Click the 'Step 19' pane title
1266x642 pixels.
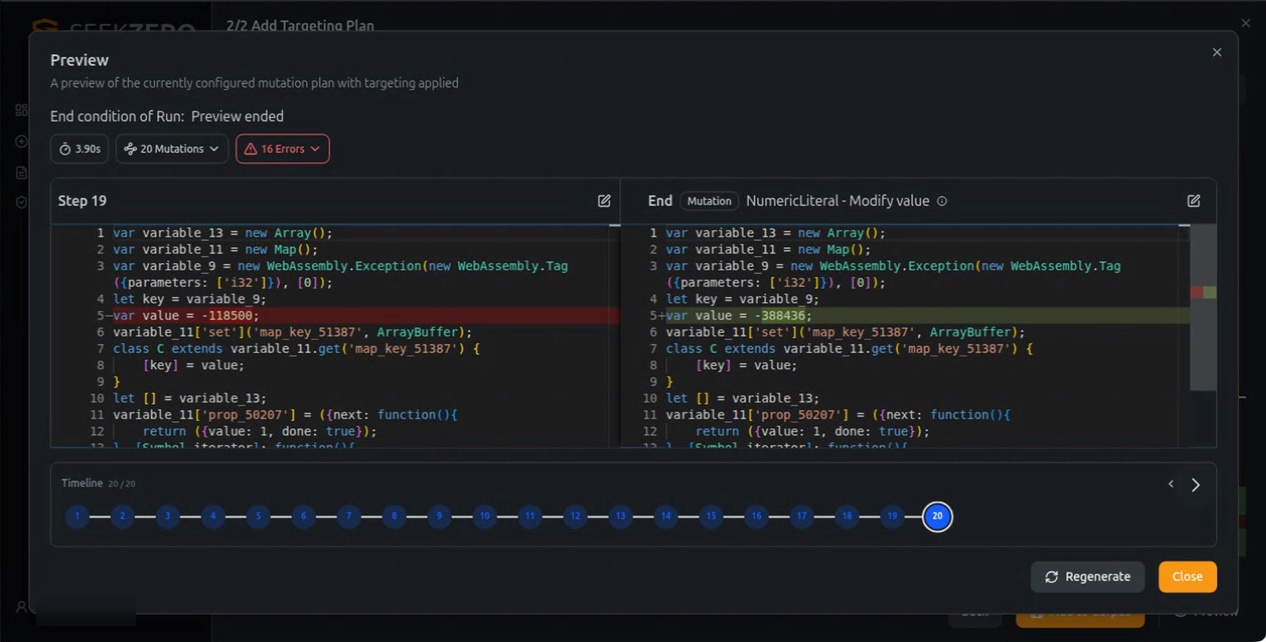pyautogui.click(x=82, y=201)
